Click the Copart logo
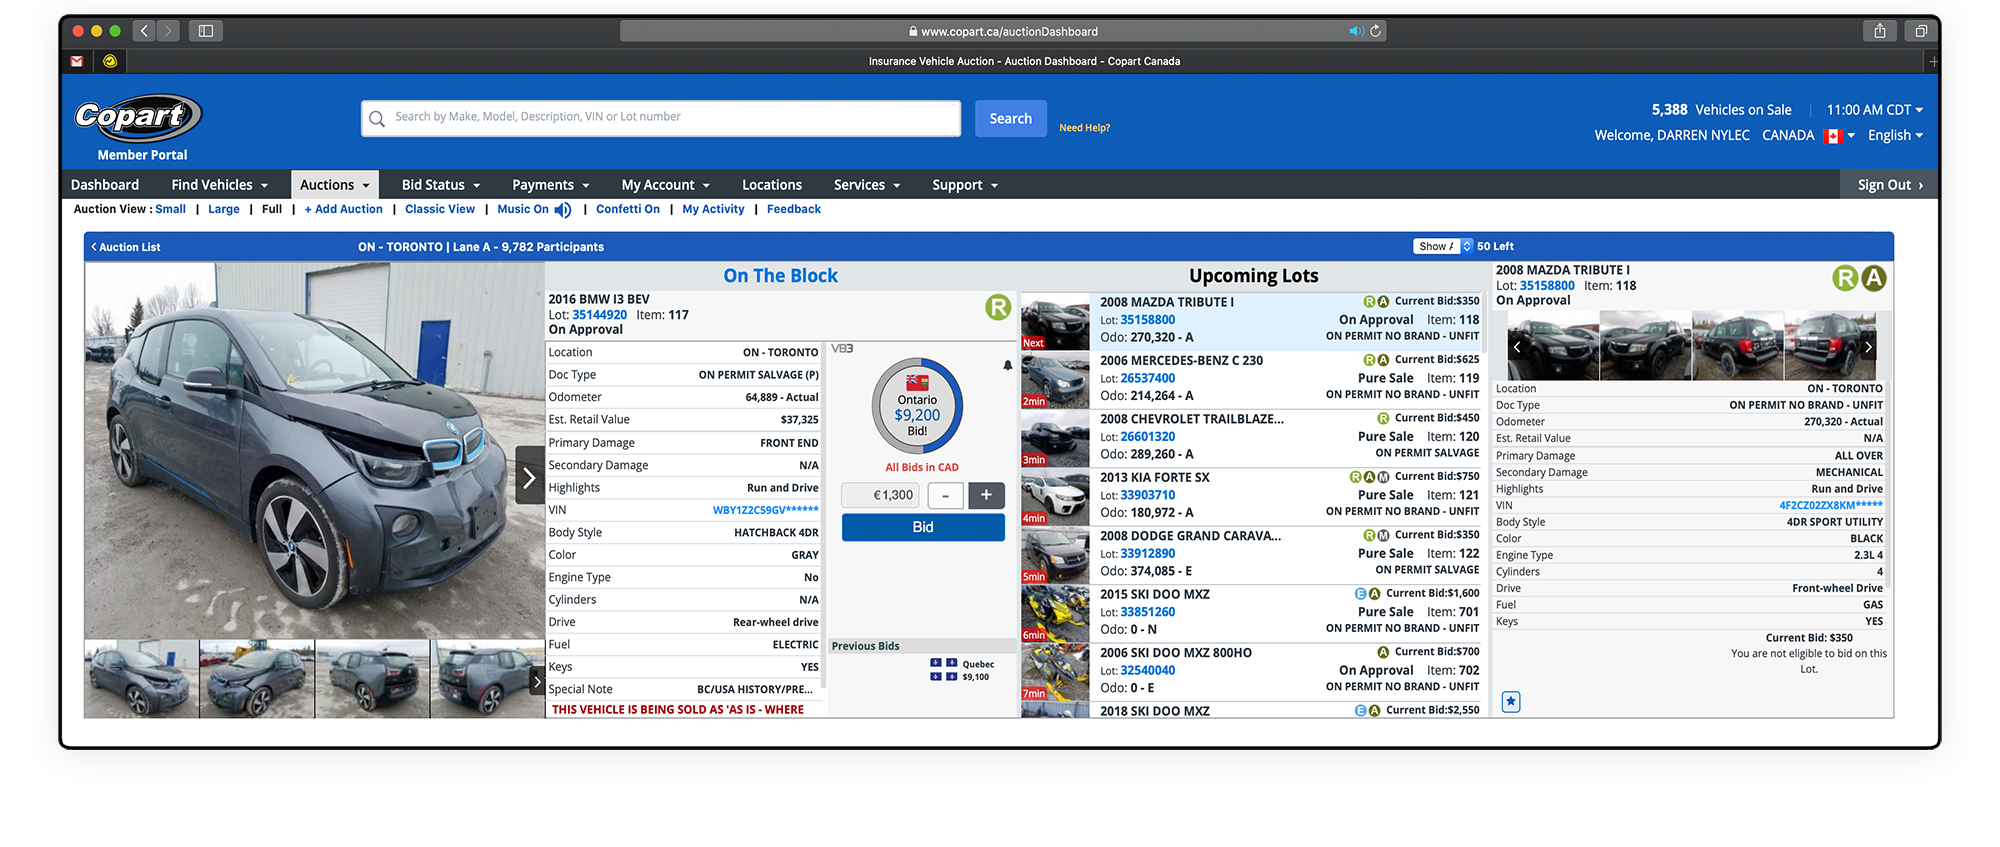Viewport: 2000px width, 847px height. pyautogui.click(x=138, y=118)
